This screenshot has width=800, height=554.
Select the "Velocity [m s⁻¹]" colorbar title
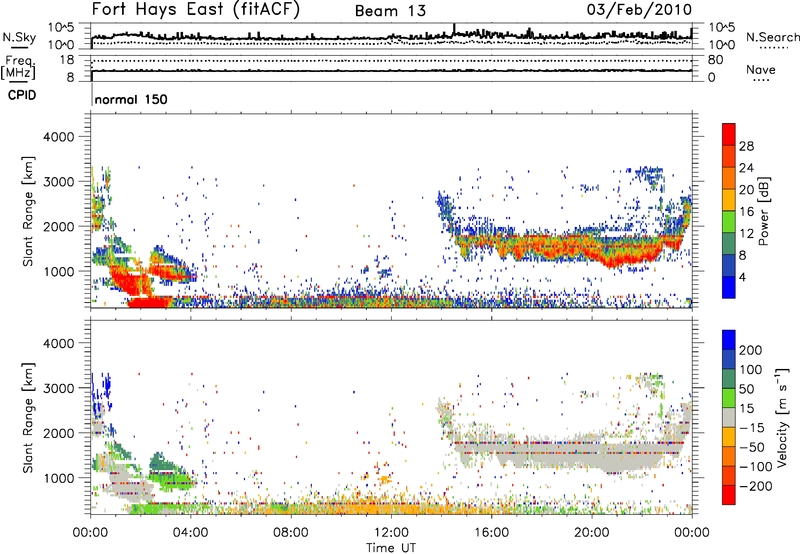coord(782,417)
